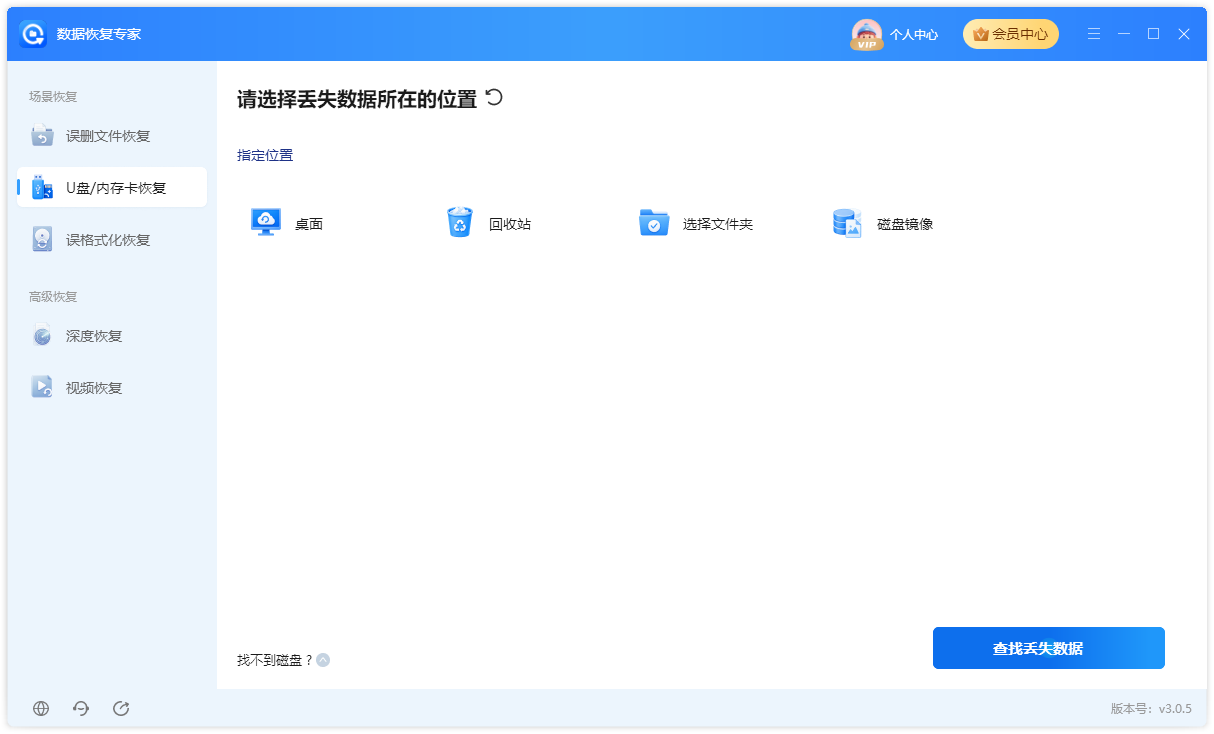
Task: Choose the 磁盘镜像 disk image icon
Action: [x=847, y=223]
